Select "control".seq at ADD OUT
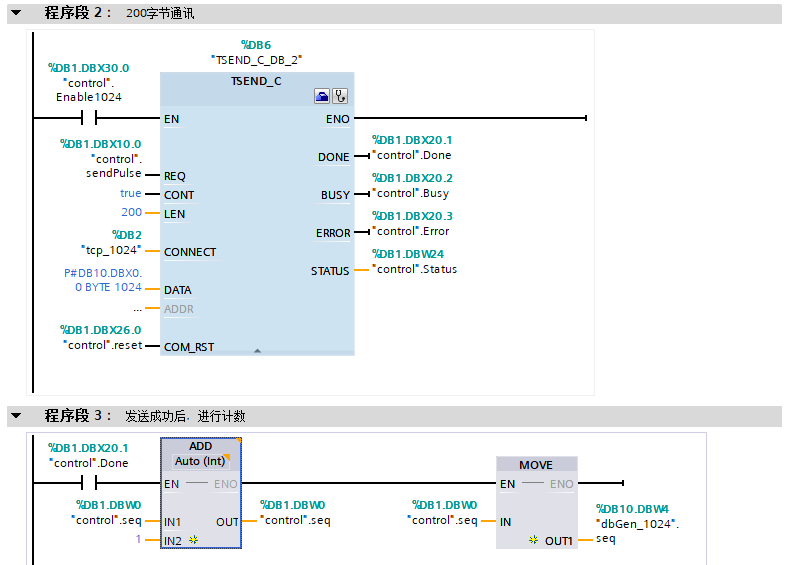Image resolution: width=794 pixels, height=565 pixels. coord(295,520)
